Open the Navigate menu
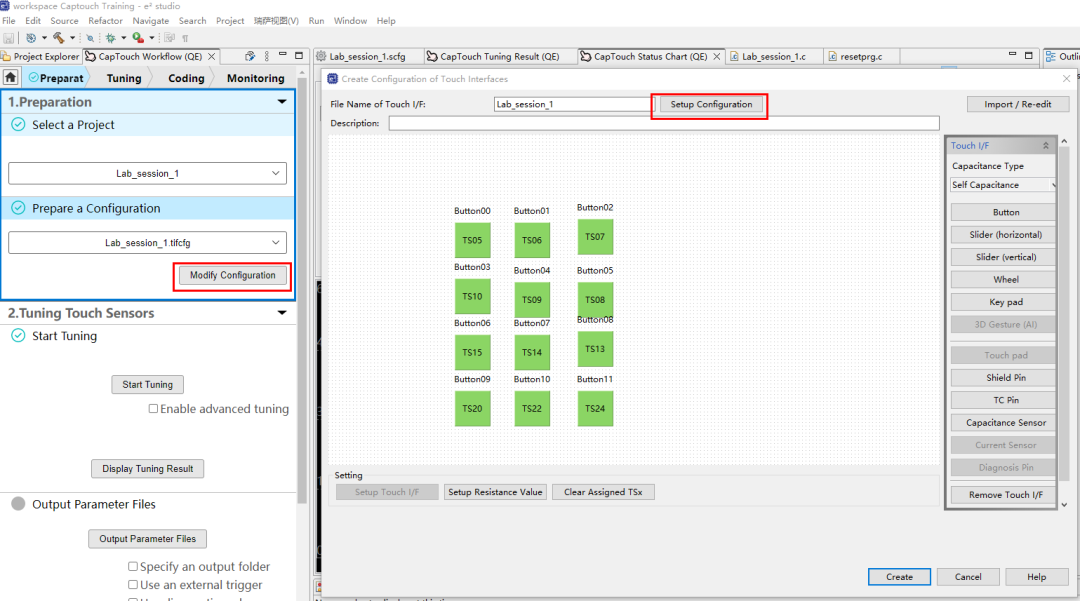Screen dimensions: 1080x601 click(151, 21)
